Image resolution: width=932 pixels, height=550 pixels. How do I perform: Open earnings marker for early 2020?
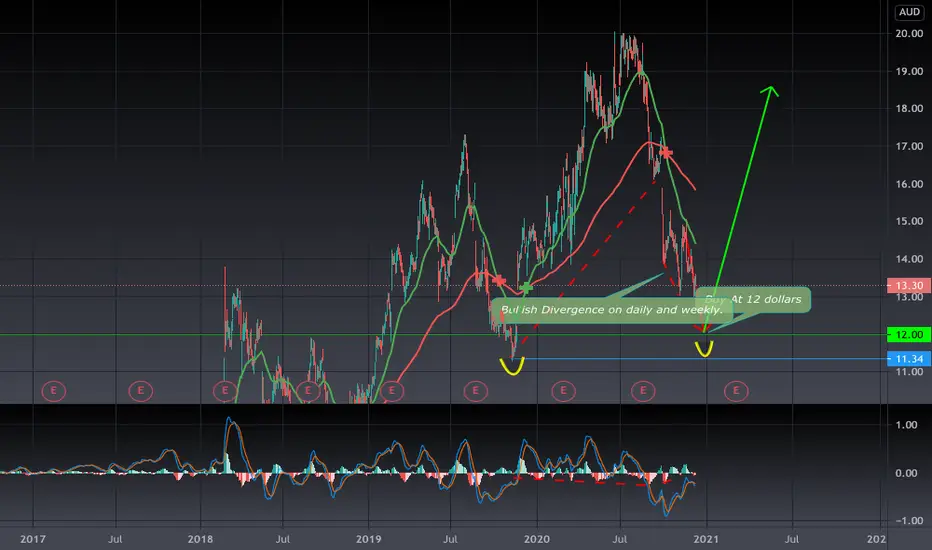563,391
